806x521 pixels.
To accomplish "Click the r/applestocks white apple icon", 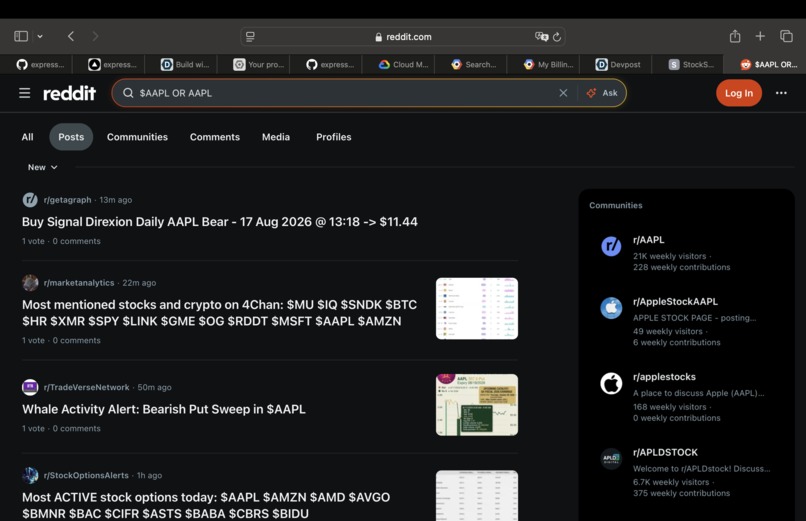I will click(x=611, y=383).
